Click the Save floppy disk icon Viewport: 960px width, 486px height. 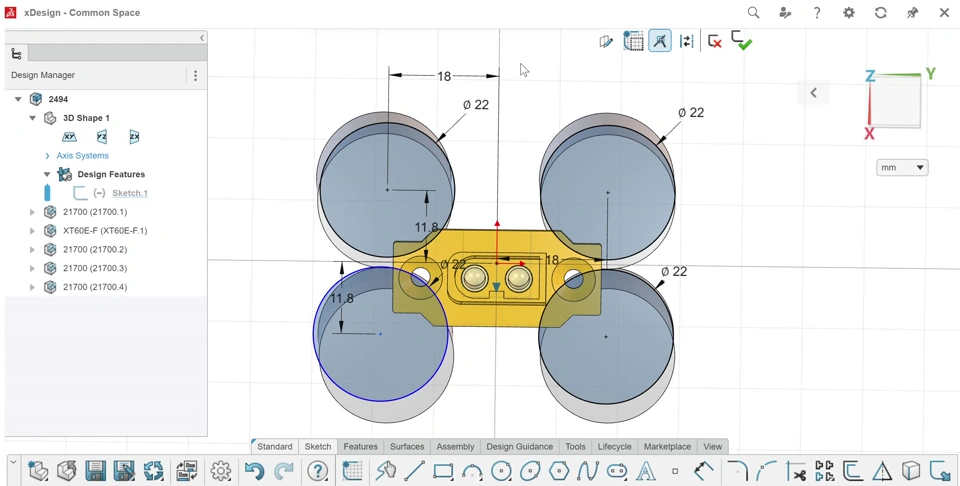pyautogui.click(x=95, y=471)
